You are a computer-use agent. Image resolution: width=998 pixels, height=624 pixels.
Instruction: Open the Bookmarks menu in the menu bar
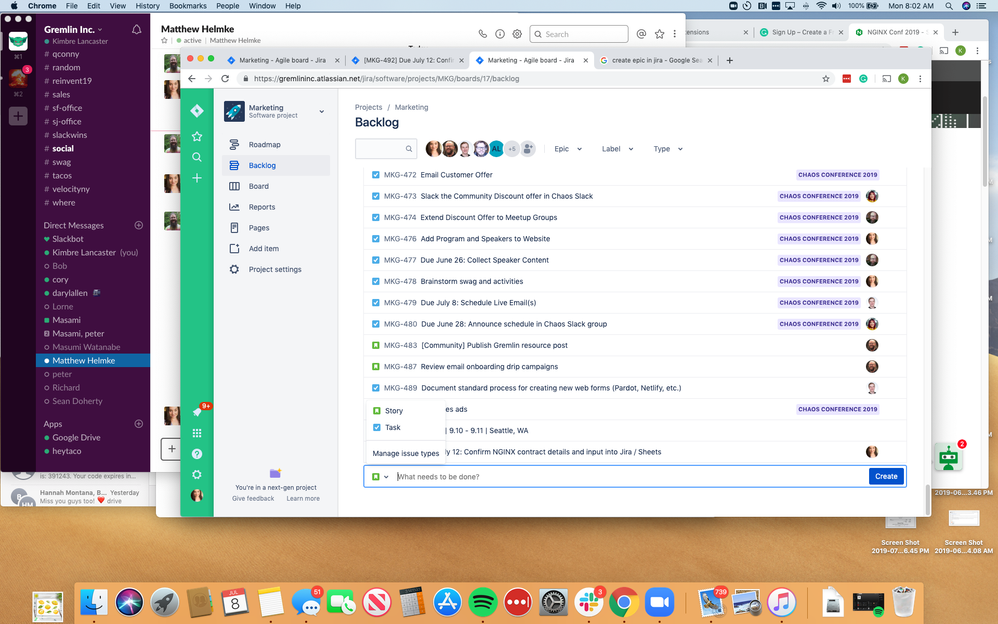pos(188,5)
